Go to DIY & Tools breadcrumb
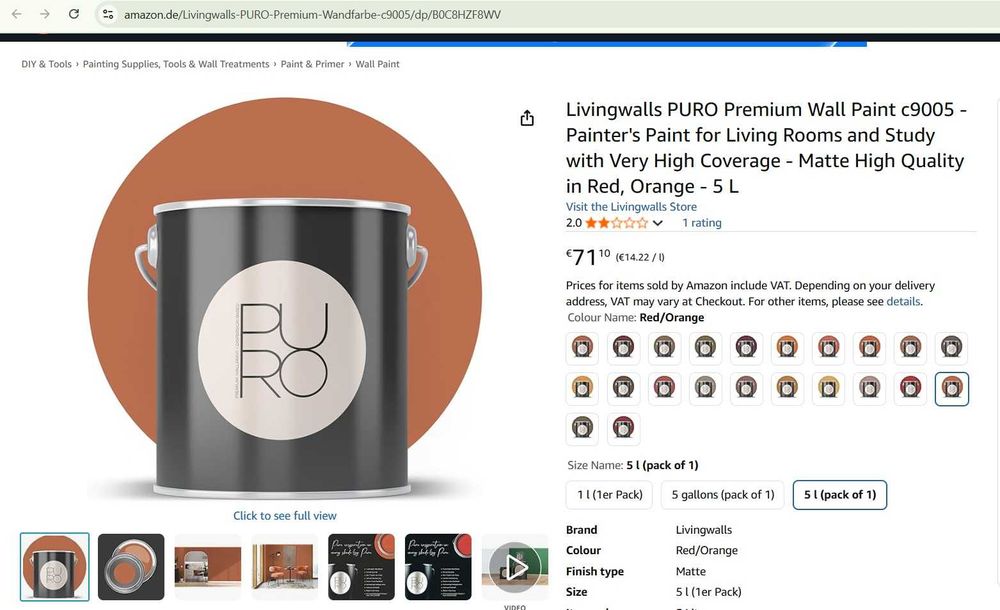The height and width of the screenshot is (610, 1000). [x=47, y=64]
